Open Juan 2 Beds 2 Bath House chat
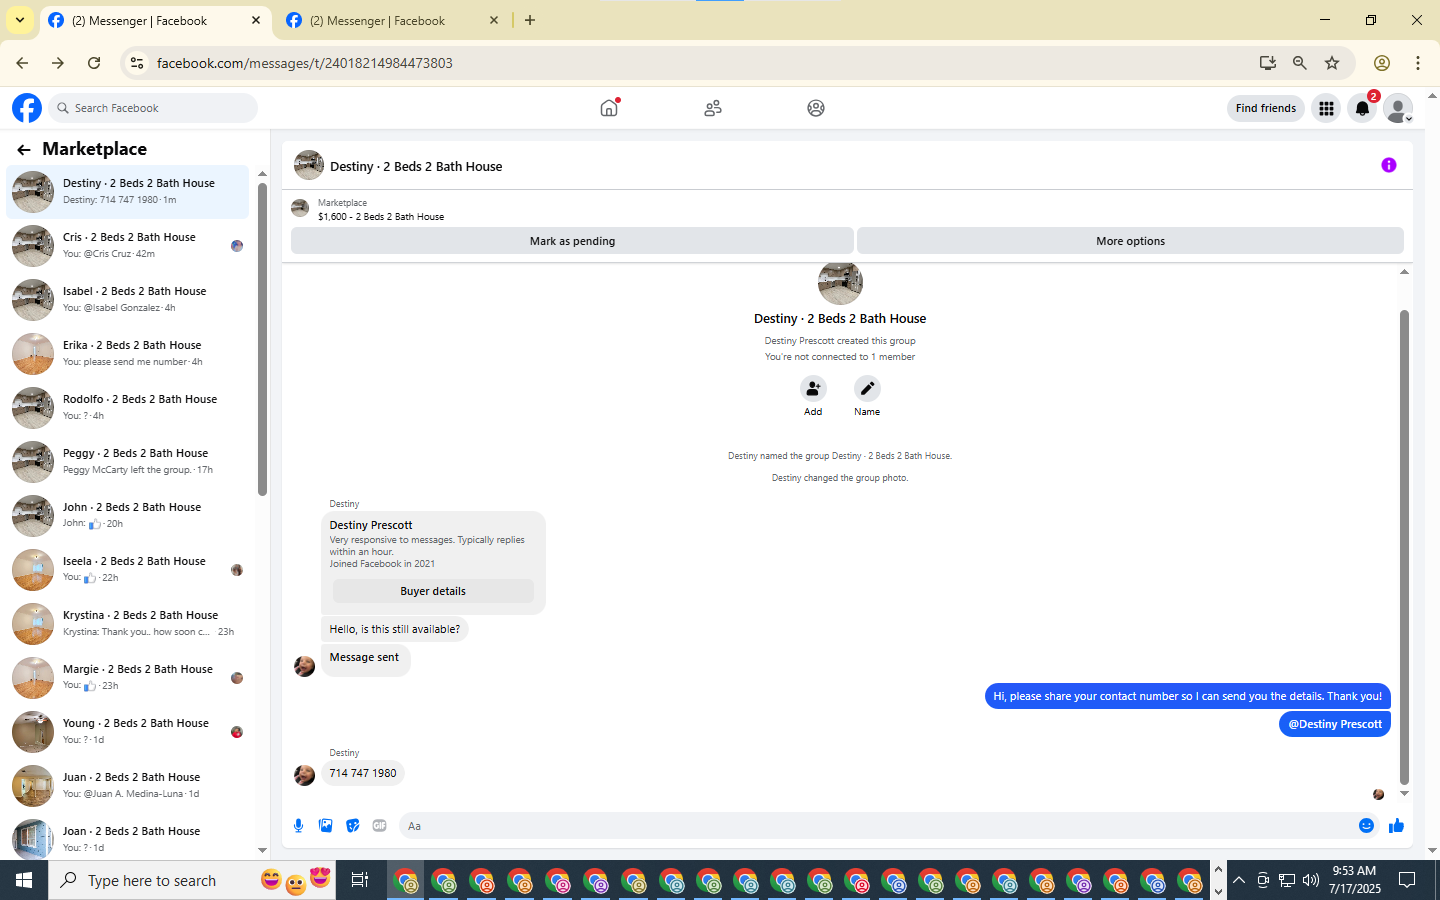1440x900 pixels. [x=128, y=786]
